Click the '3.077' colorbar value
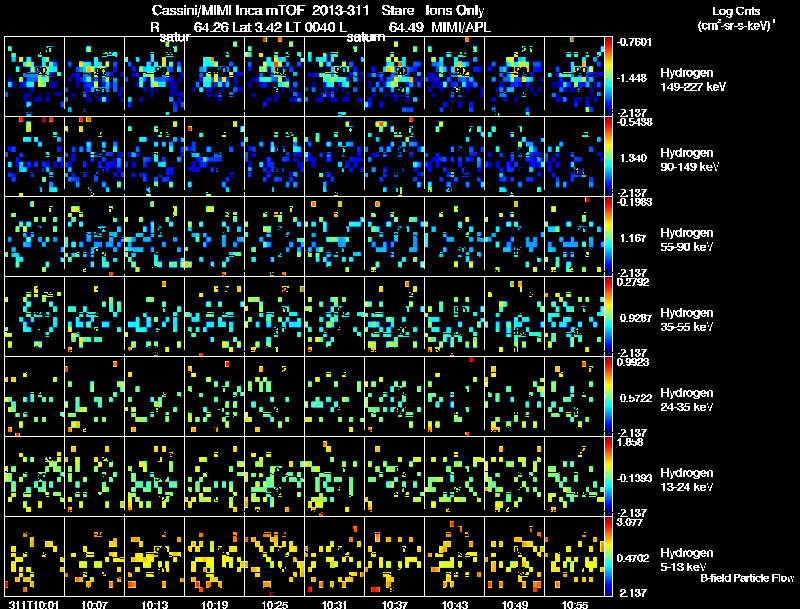The width and height of the screenshot is (800, 609). pos(630,522)
